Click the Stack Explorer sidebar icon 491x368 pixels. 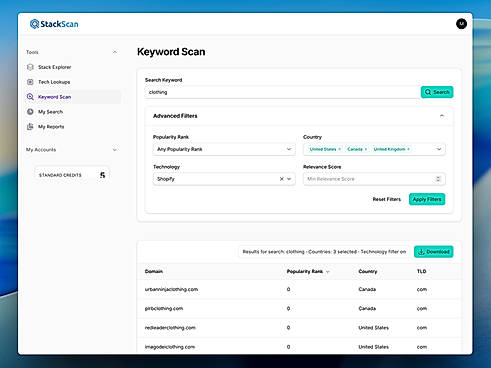pyautogui.click(x=30, y=67)
